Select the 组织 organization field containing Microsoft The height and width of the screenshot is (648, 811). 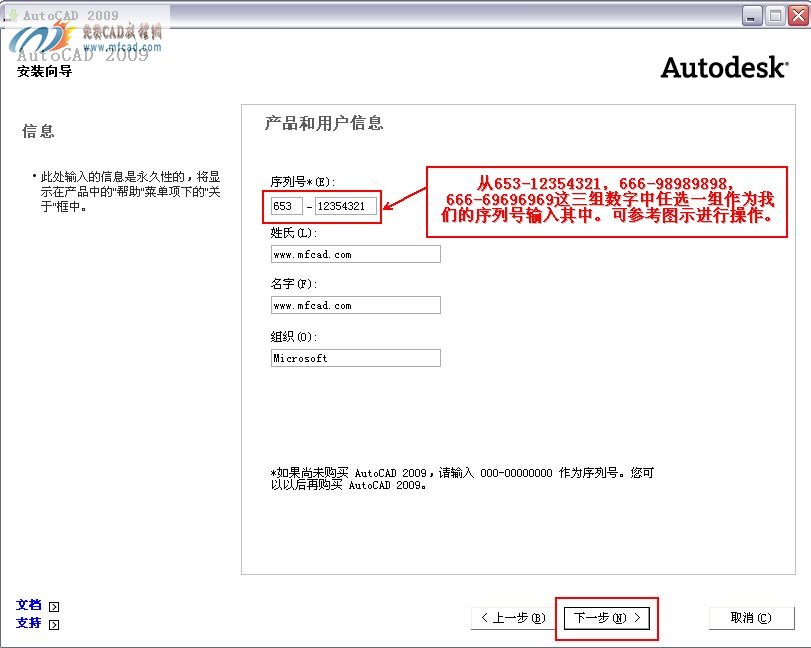tap(356, 358)
